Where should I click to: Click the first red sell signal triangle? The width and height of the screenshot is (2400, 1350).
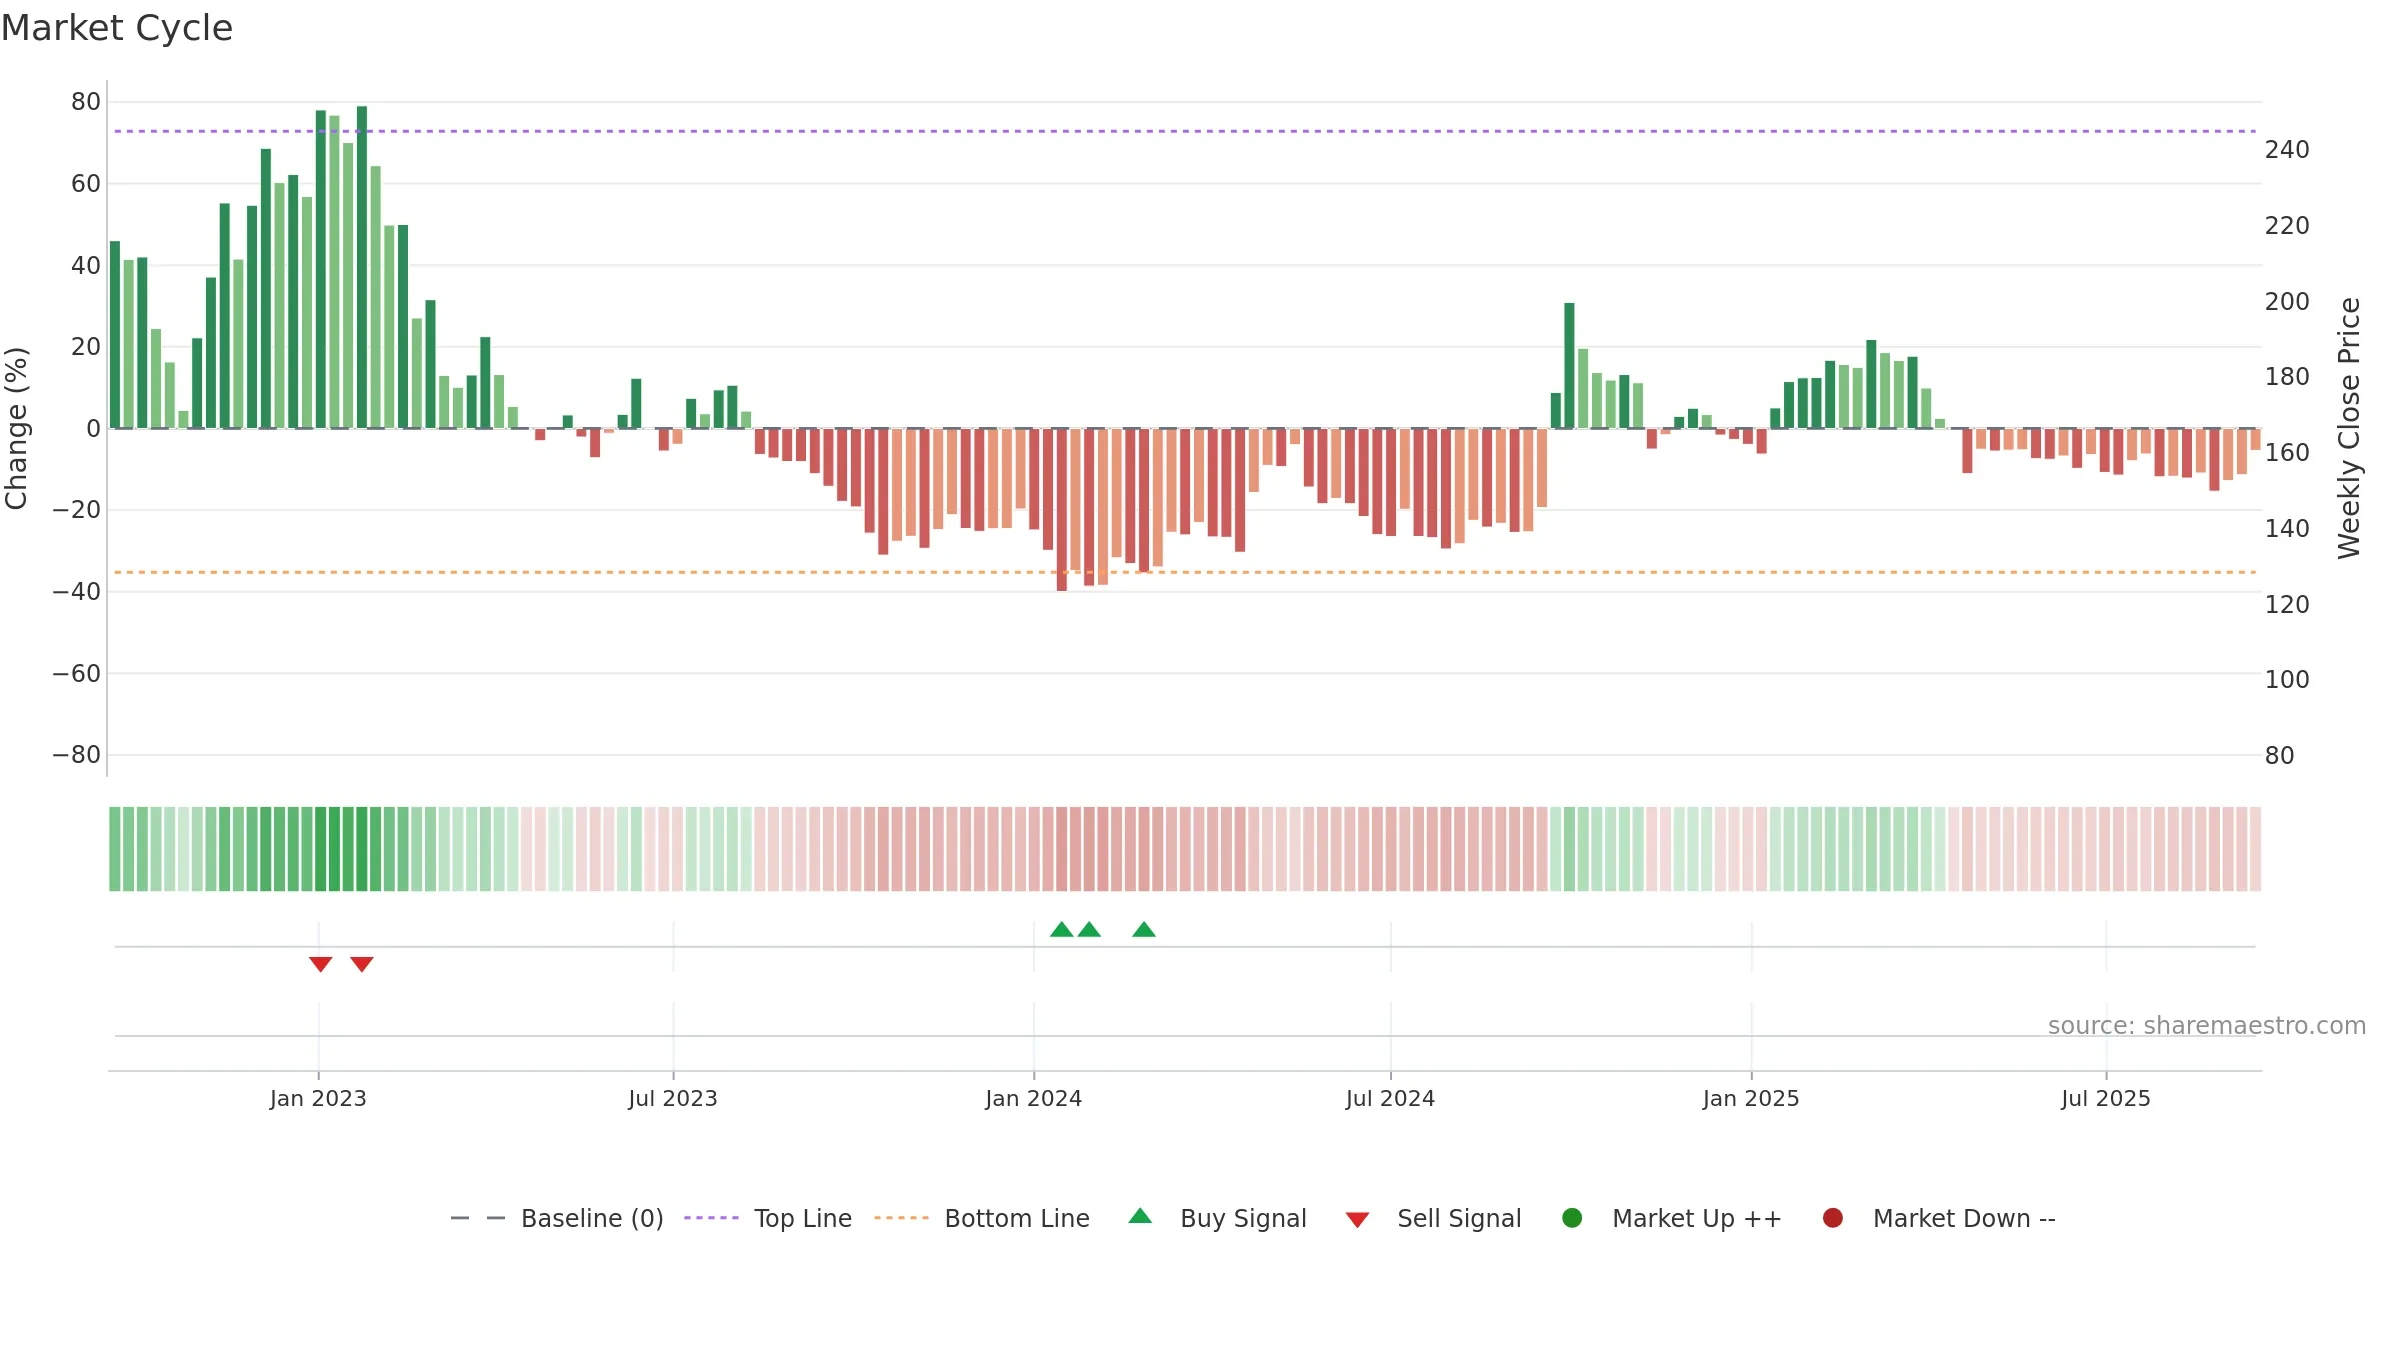coord(320,964)
